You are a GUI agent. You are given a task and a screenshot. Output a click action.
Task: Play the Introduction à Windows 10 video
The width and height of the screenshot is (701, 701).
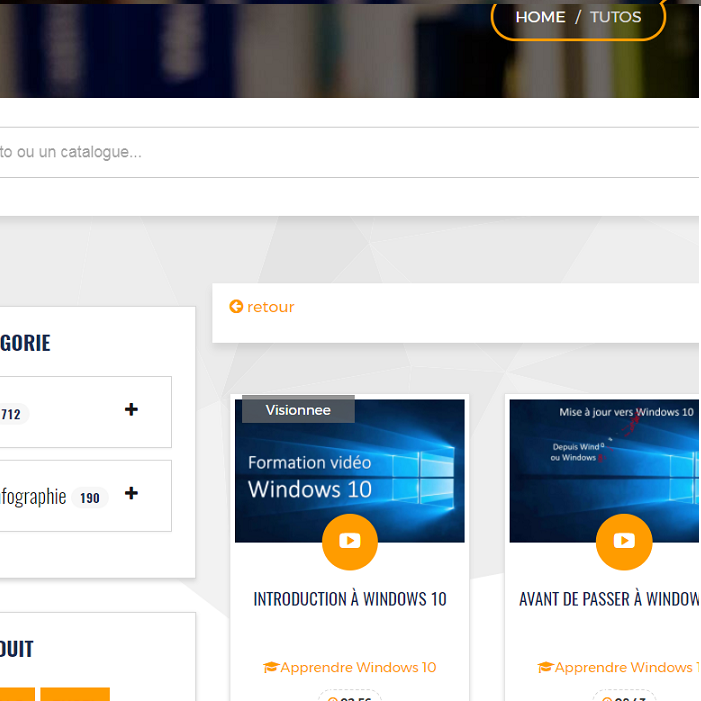point(349,541)
